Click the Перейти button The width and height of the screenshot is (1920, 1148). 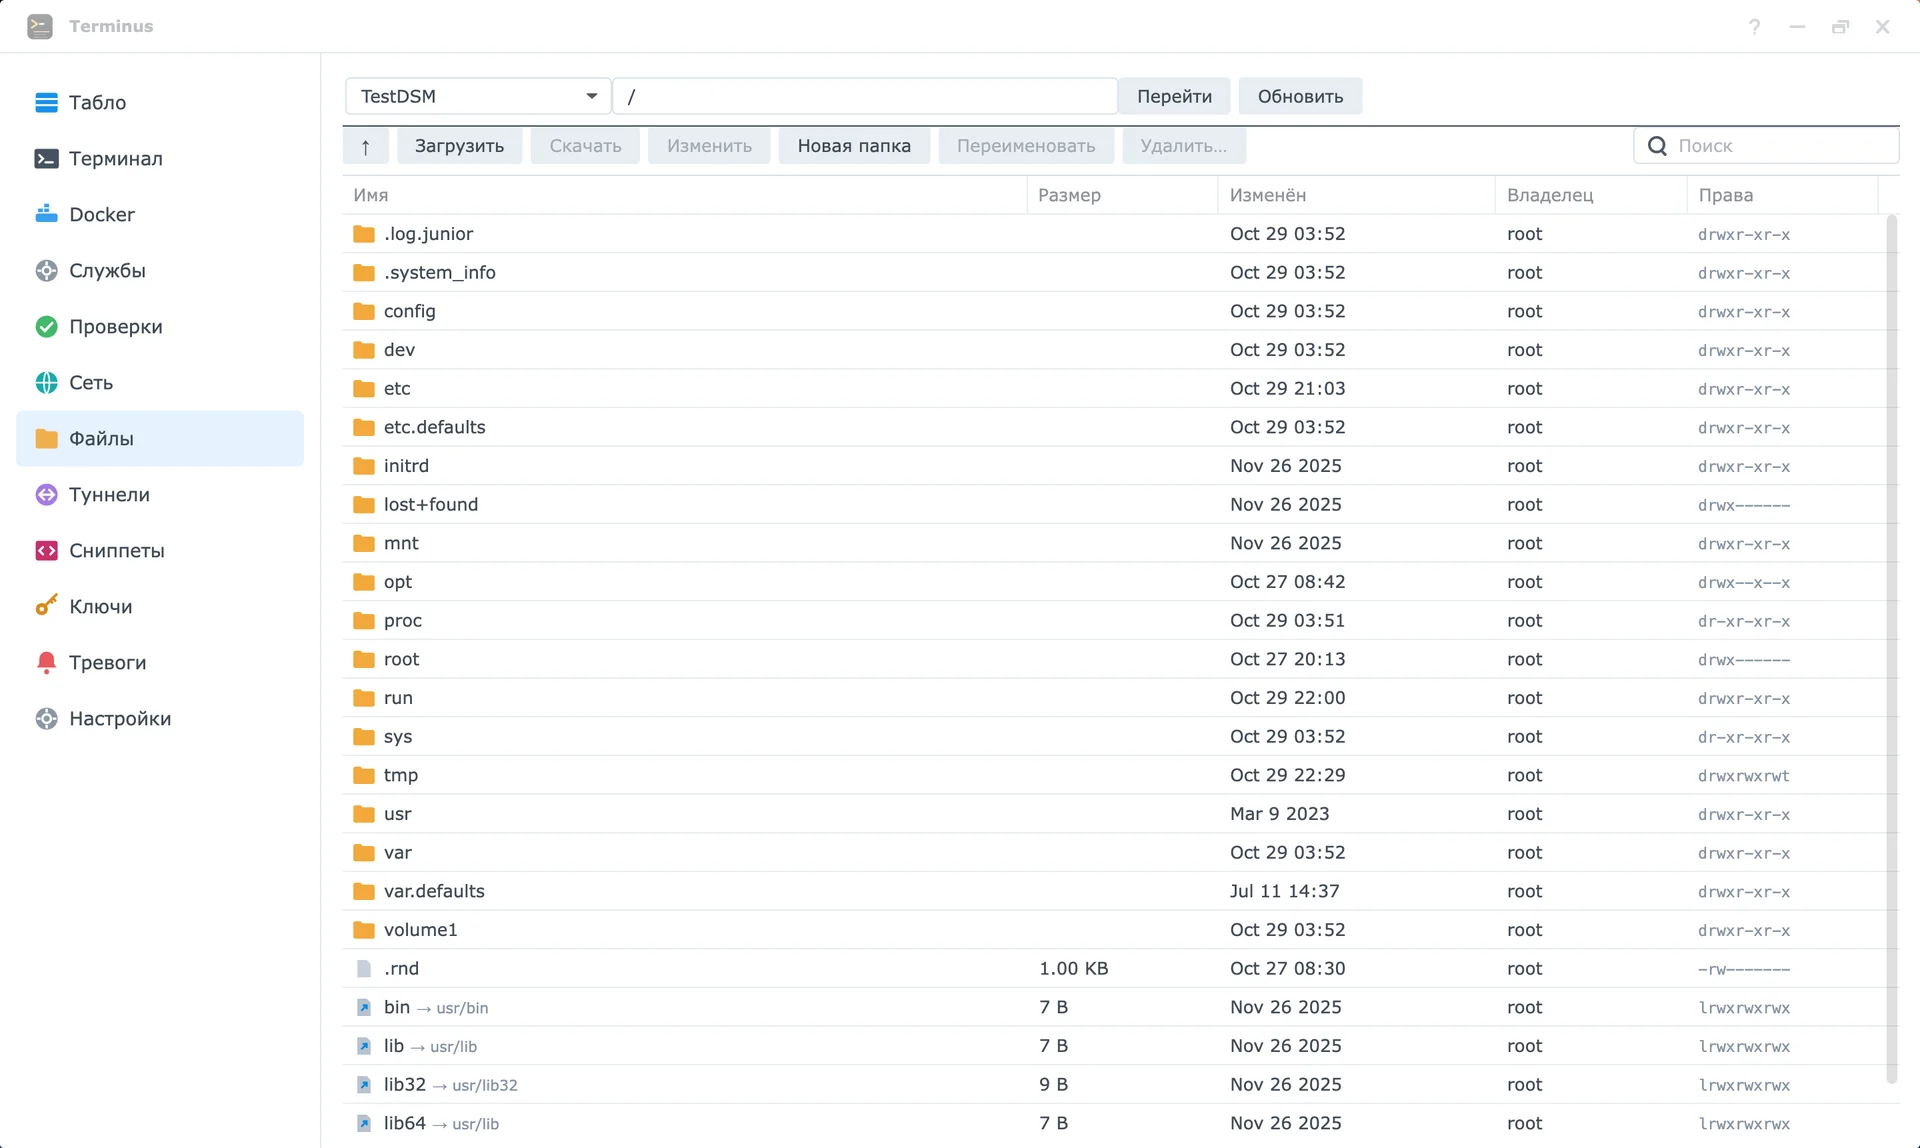pos(1174,96)
